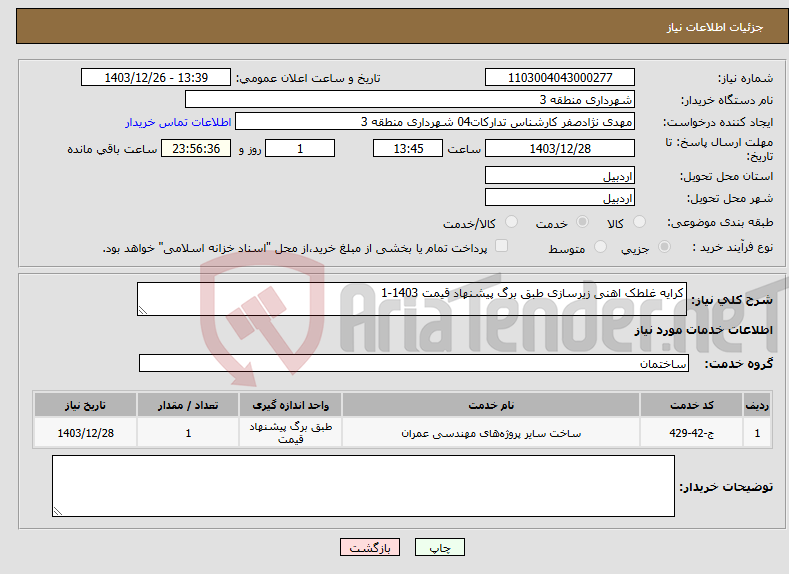
Task: Click the اطلاعات خدمات مورد نیاز heading
Action: coord(703,330)
